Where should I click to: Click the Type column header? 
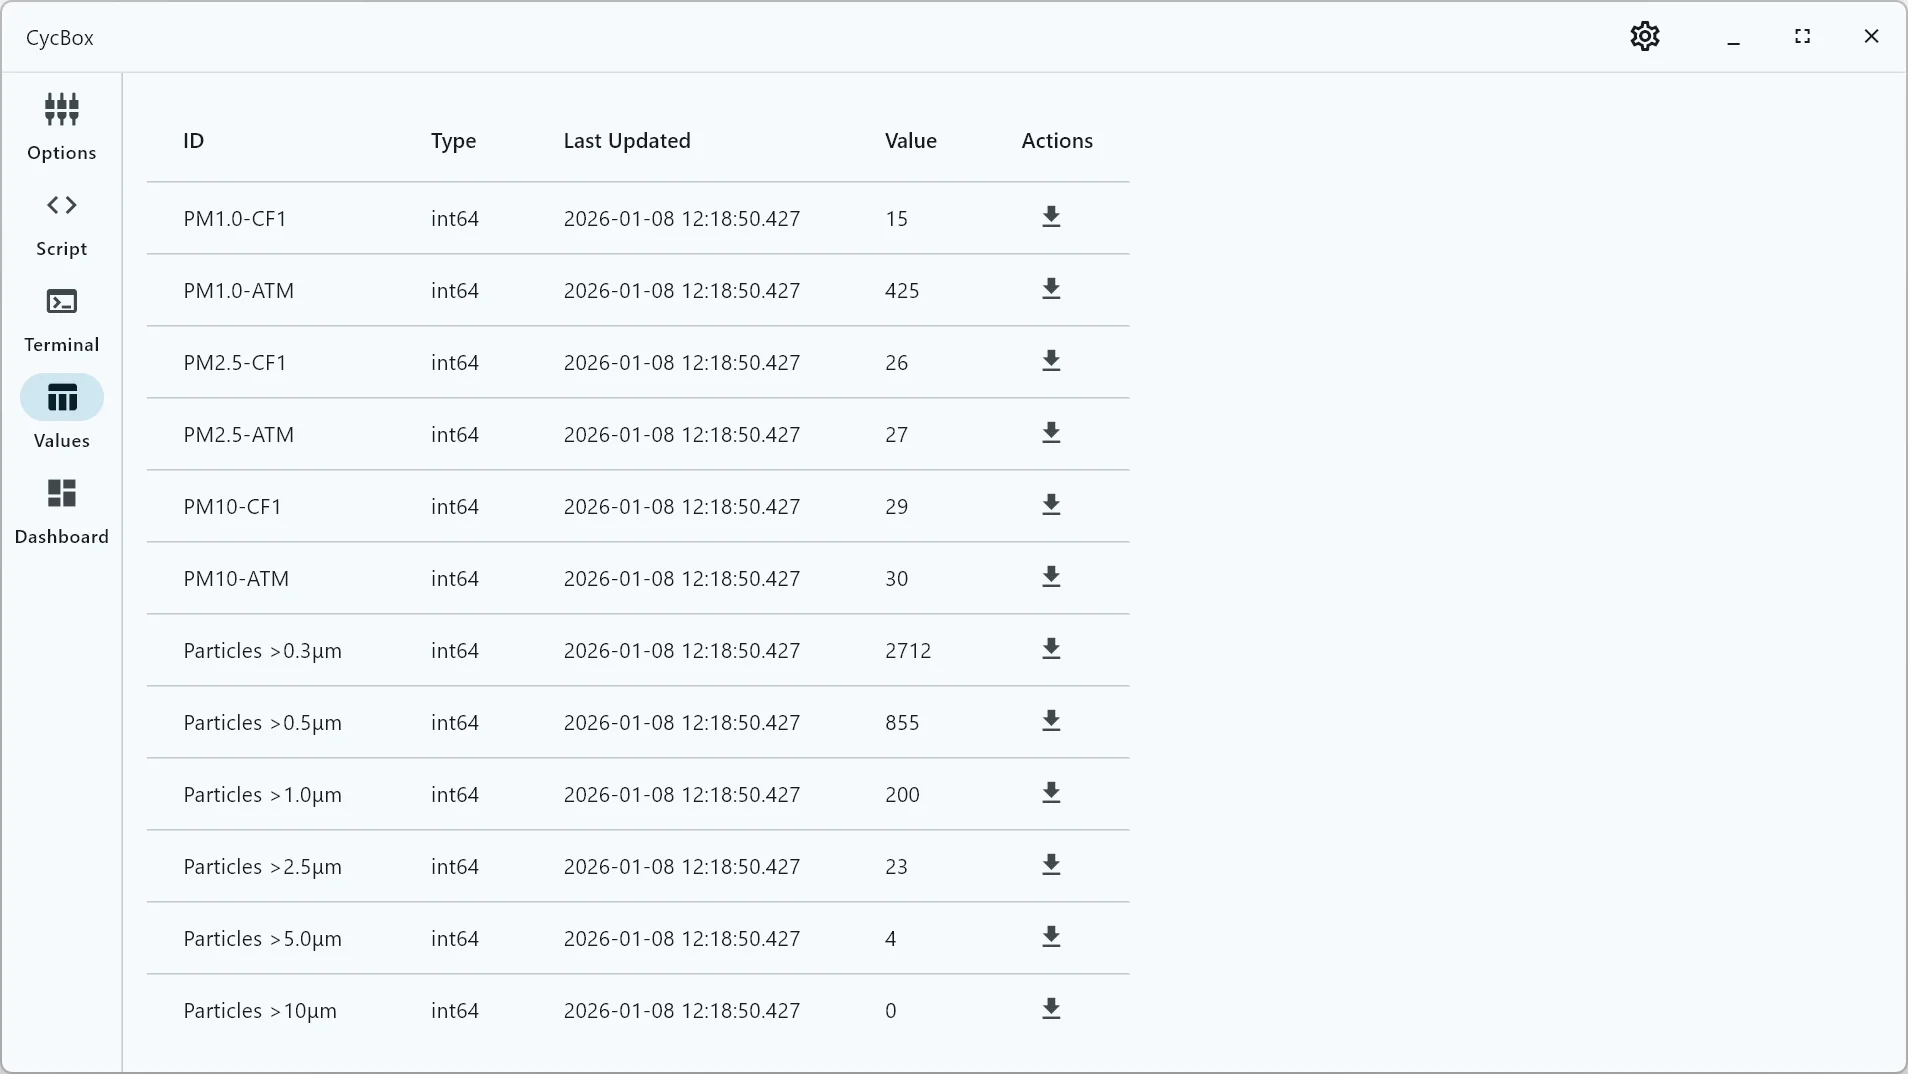coord(453,140)
